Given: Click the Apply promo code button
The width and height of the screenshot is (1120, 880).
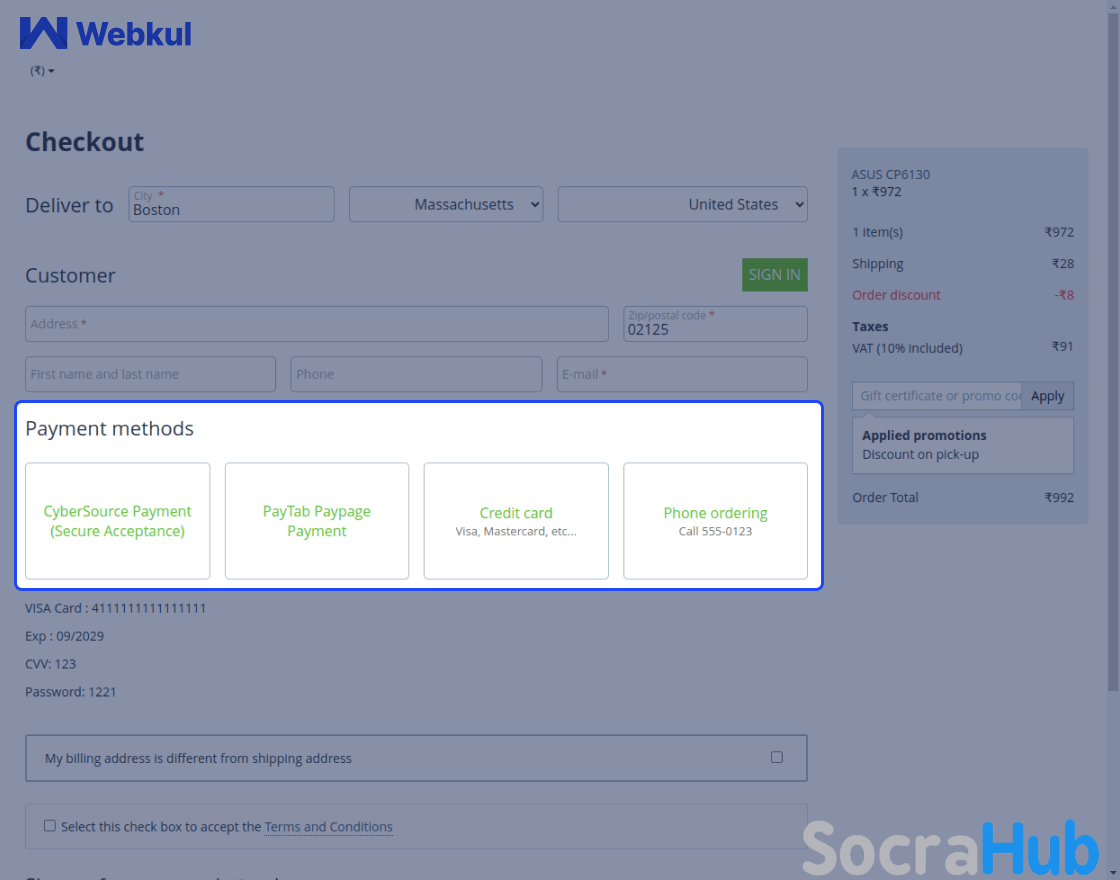Looking at the screenshot, I should (1047, 396).
